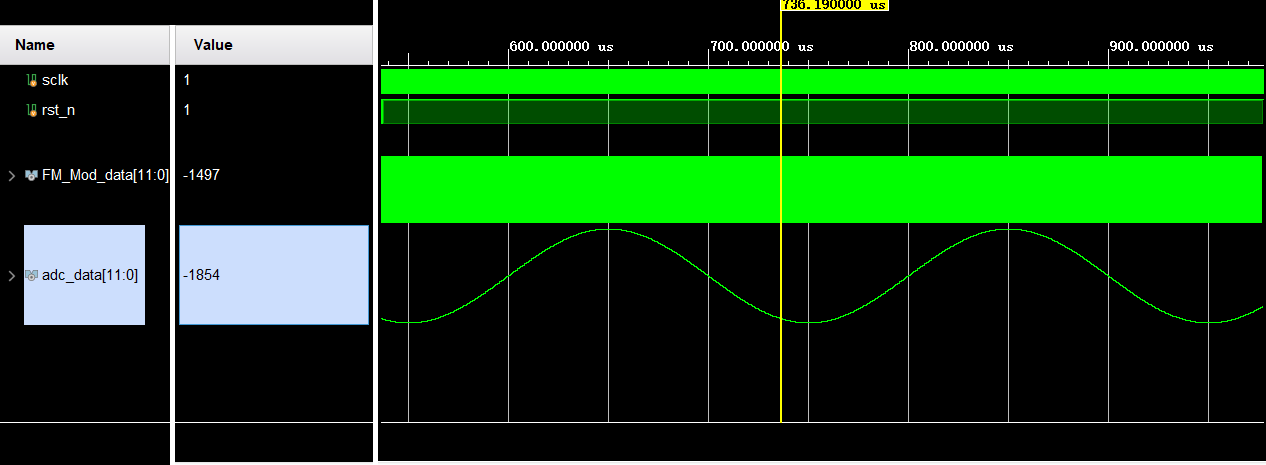Expand the FM_Mod_data[11:0] bus

tap(12, 175)
